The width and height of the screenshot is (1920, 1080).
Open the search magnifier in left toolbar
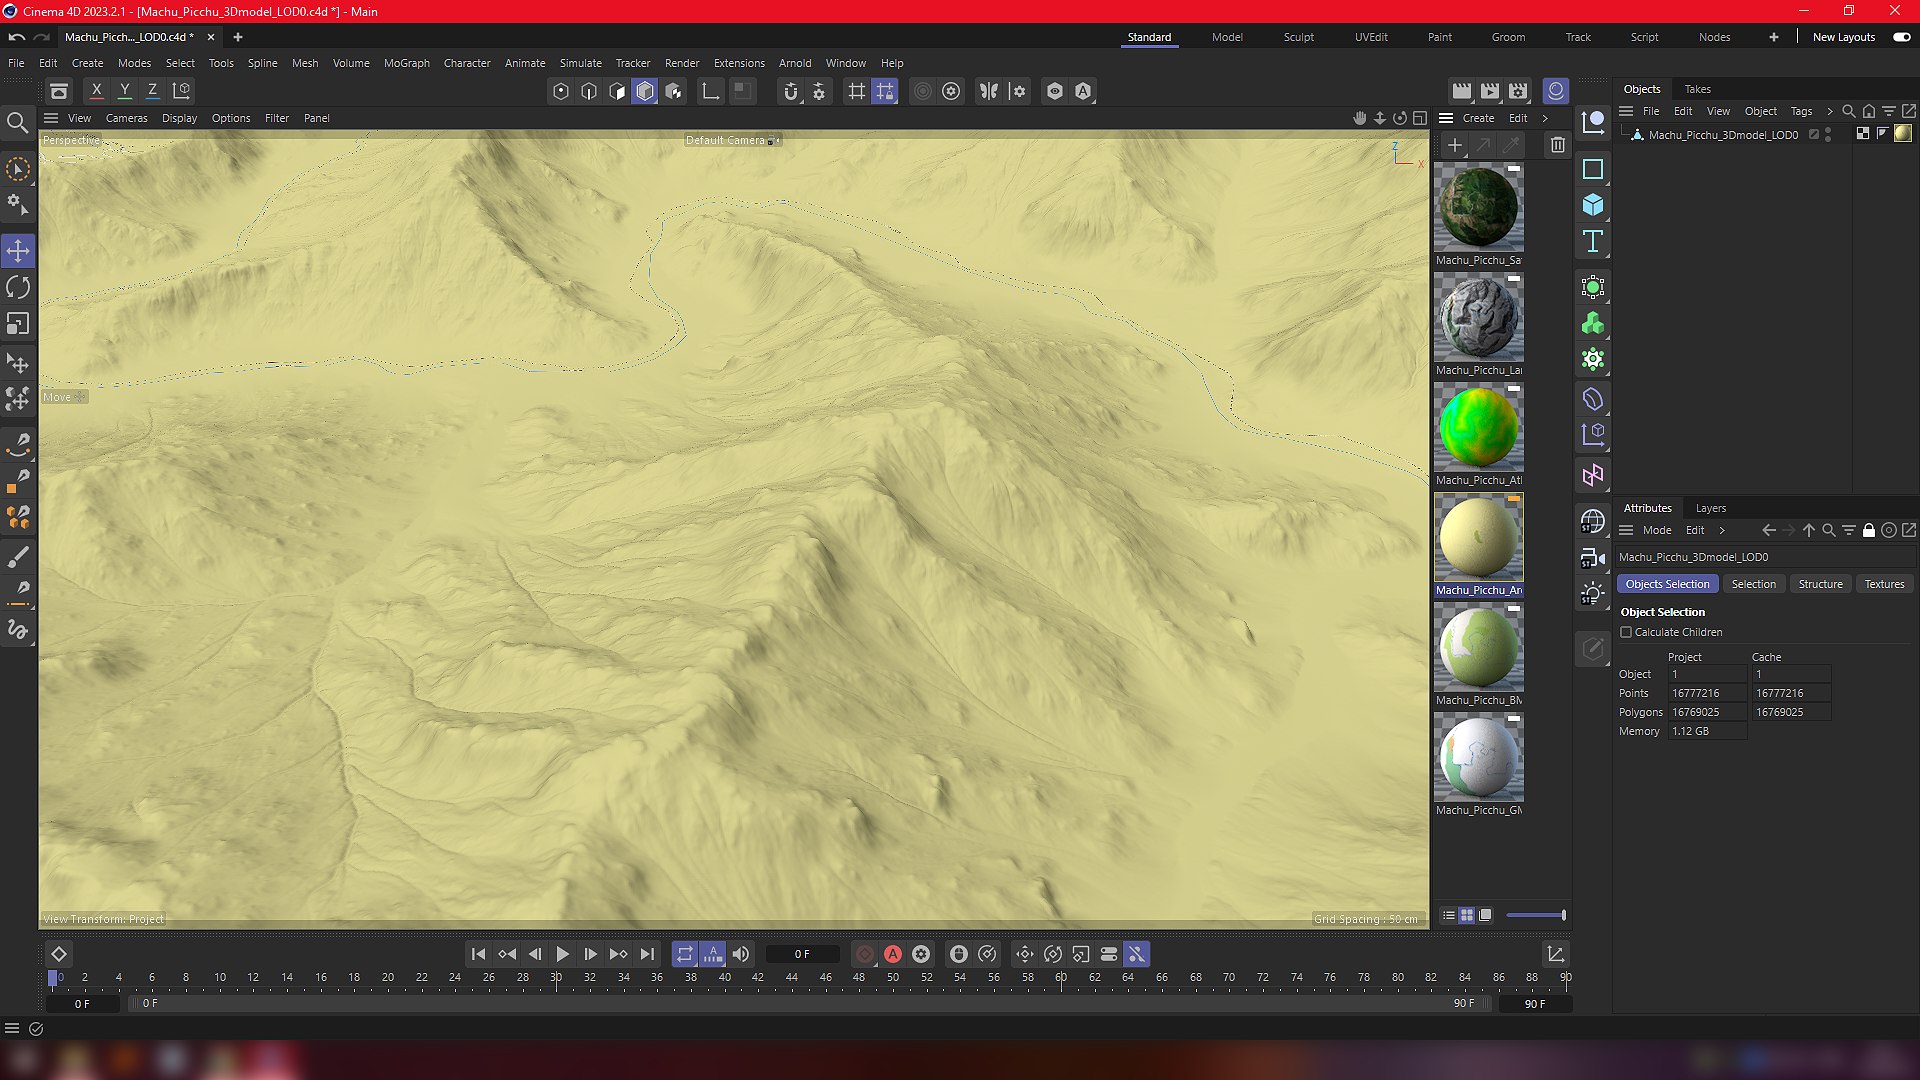point(17,123)
